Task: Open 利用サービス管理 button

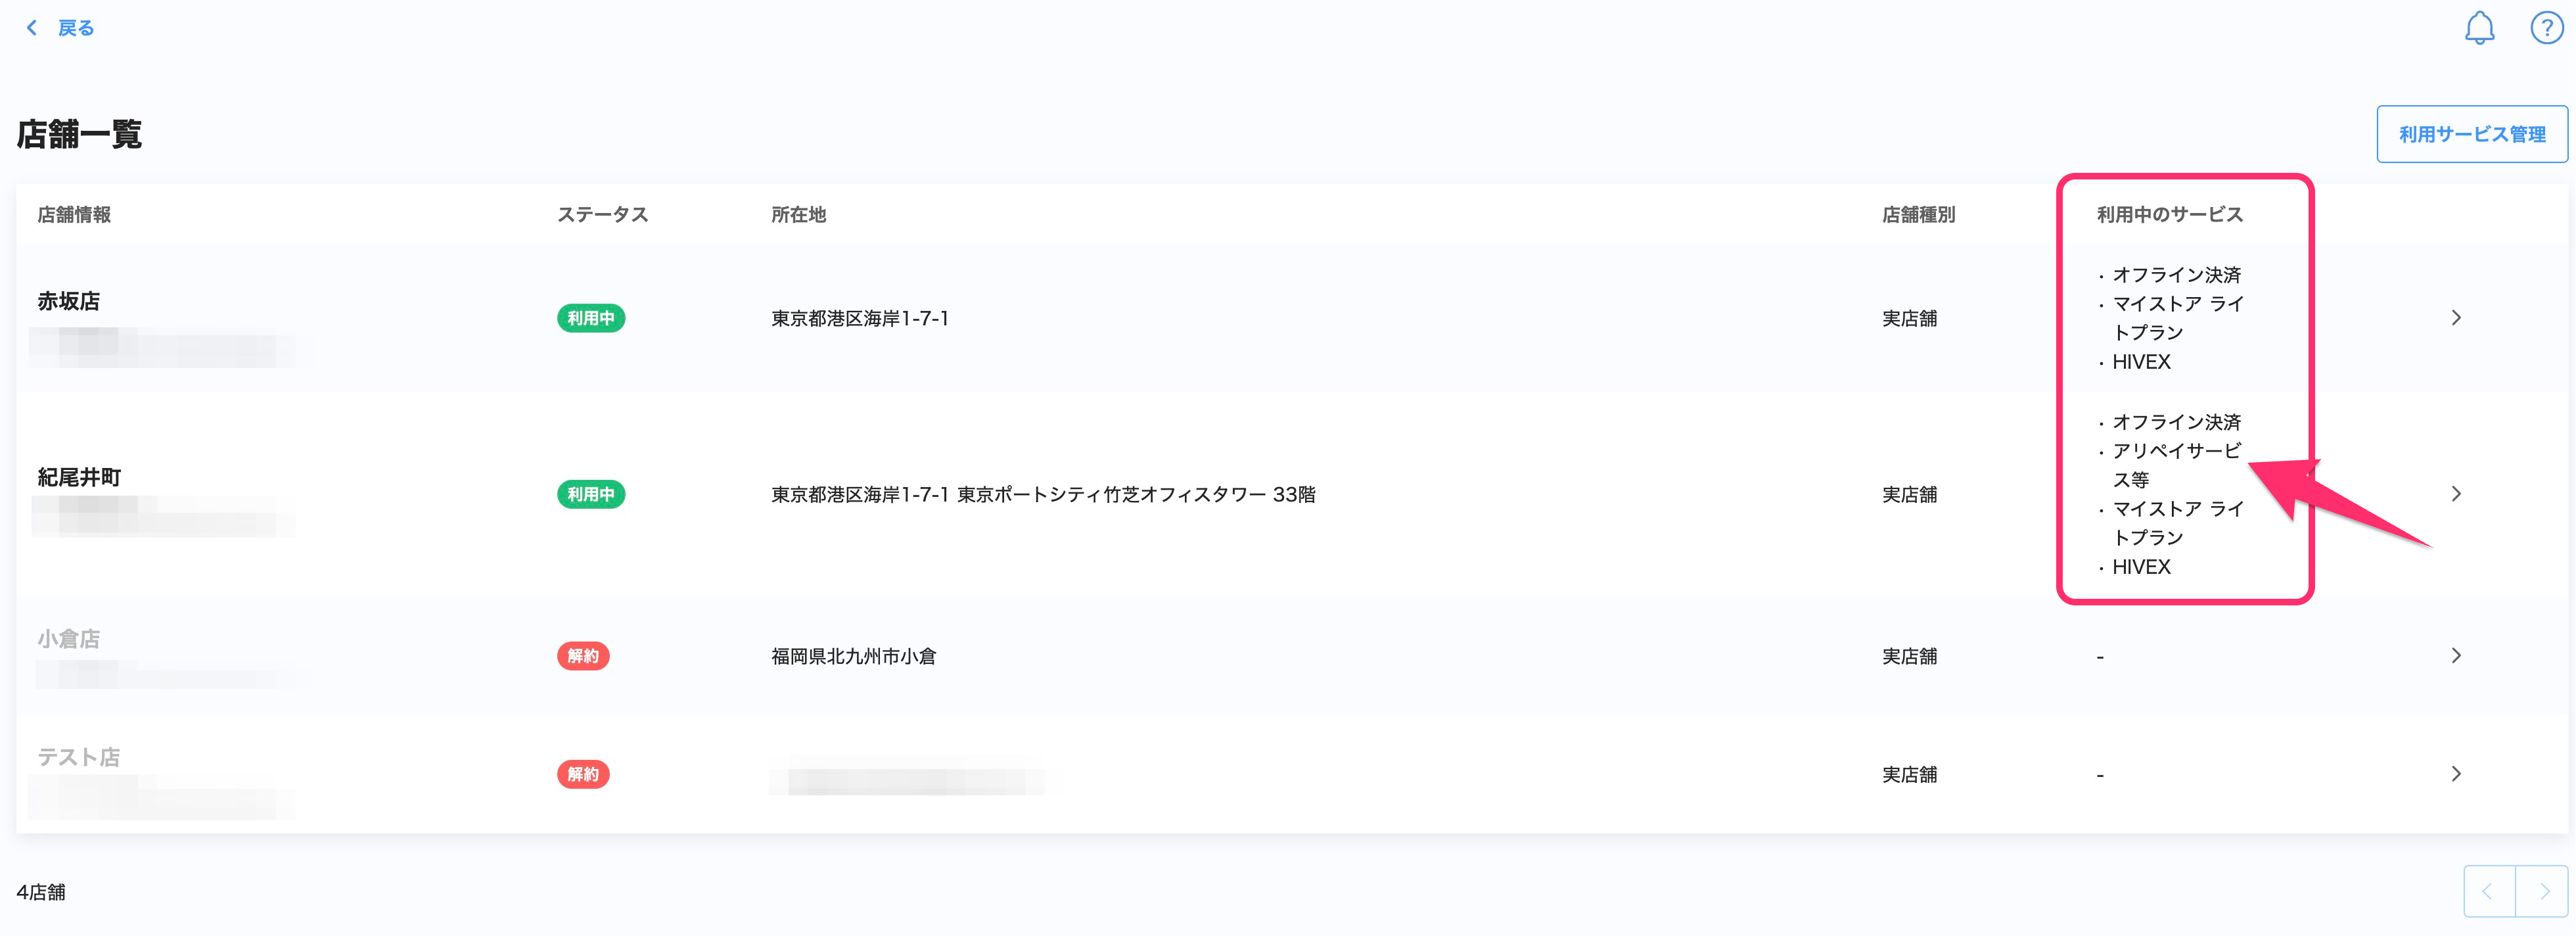Action: pyautogui.click(x=2471, y=134)
